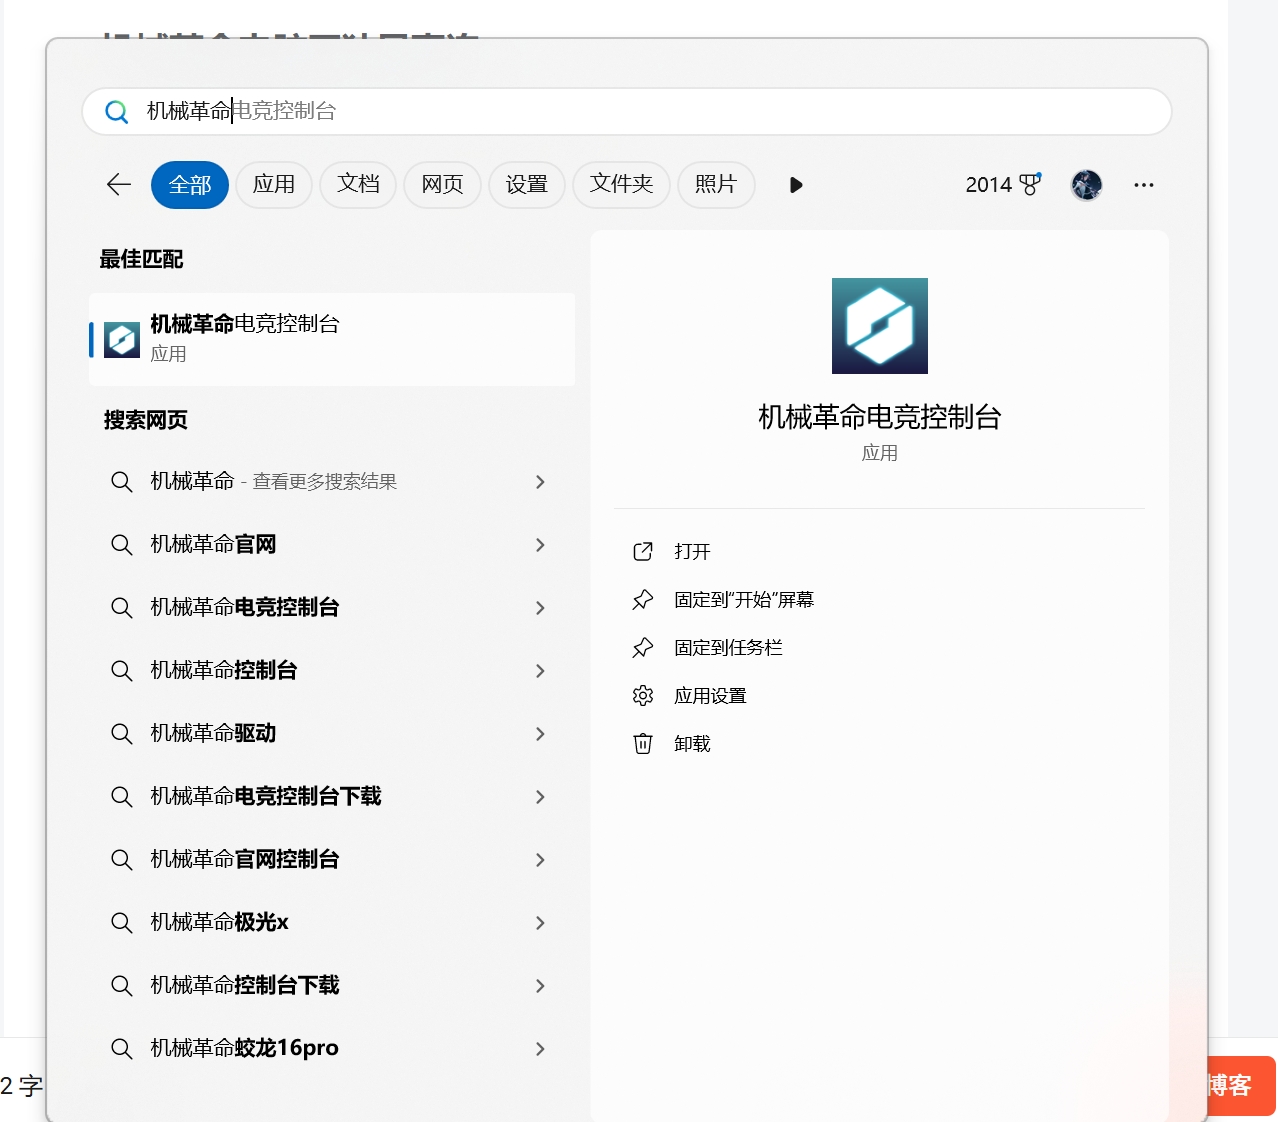Click the orange 博客 button behind
This screenshot has height=1122, width=1278.
(x=1240, y=1086)
